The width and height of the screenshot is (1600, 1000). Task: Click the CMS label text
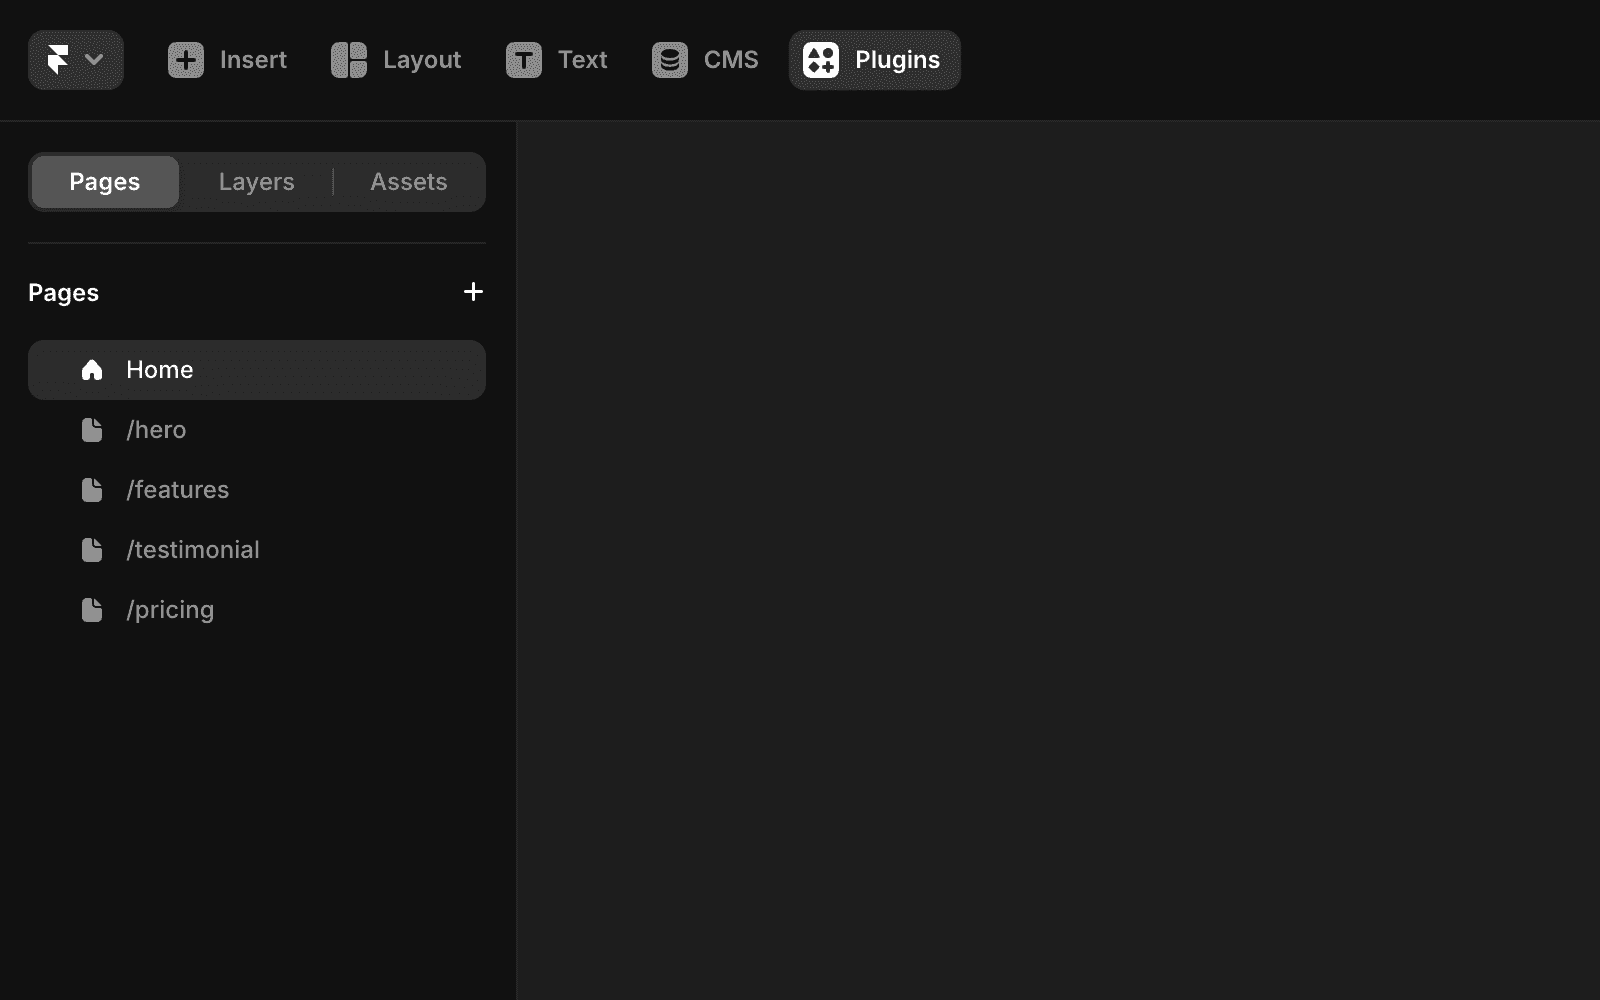coord(731,60)
